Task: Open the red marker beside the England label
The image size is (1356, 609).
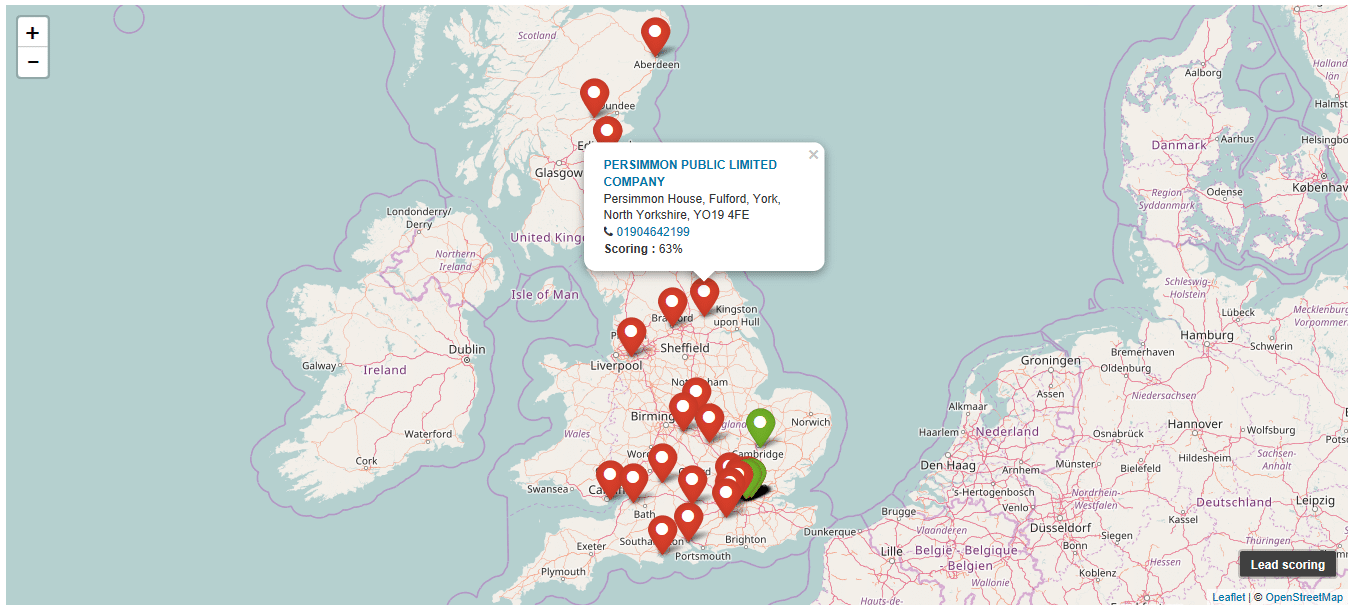Action: [709, 422]
